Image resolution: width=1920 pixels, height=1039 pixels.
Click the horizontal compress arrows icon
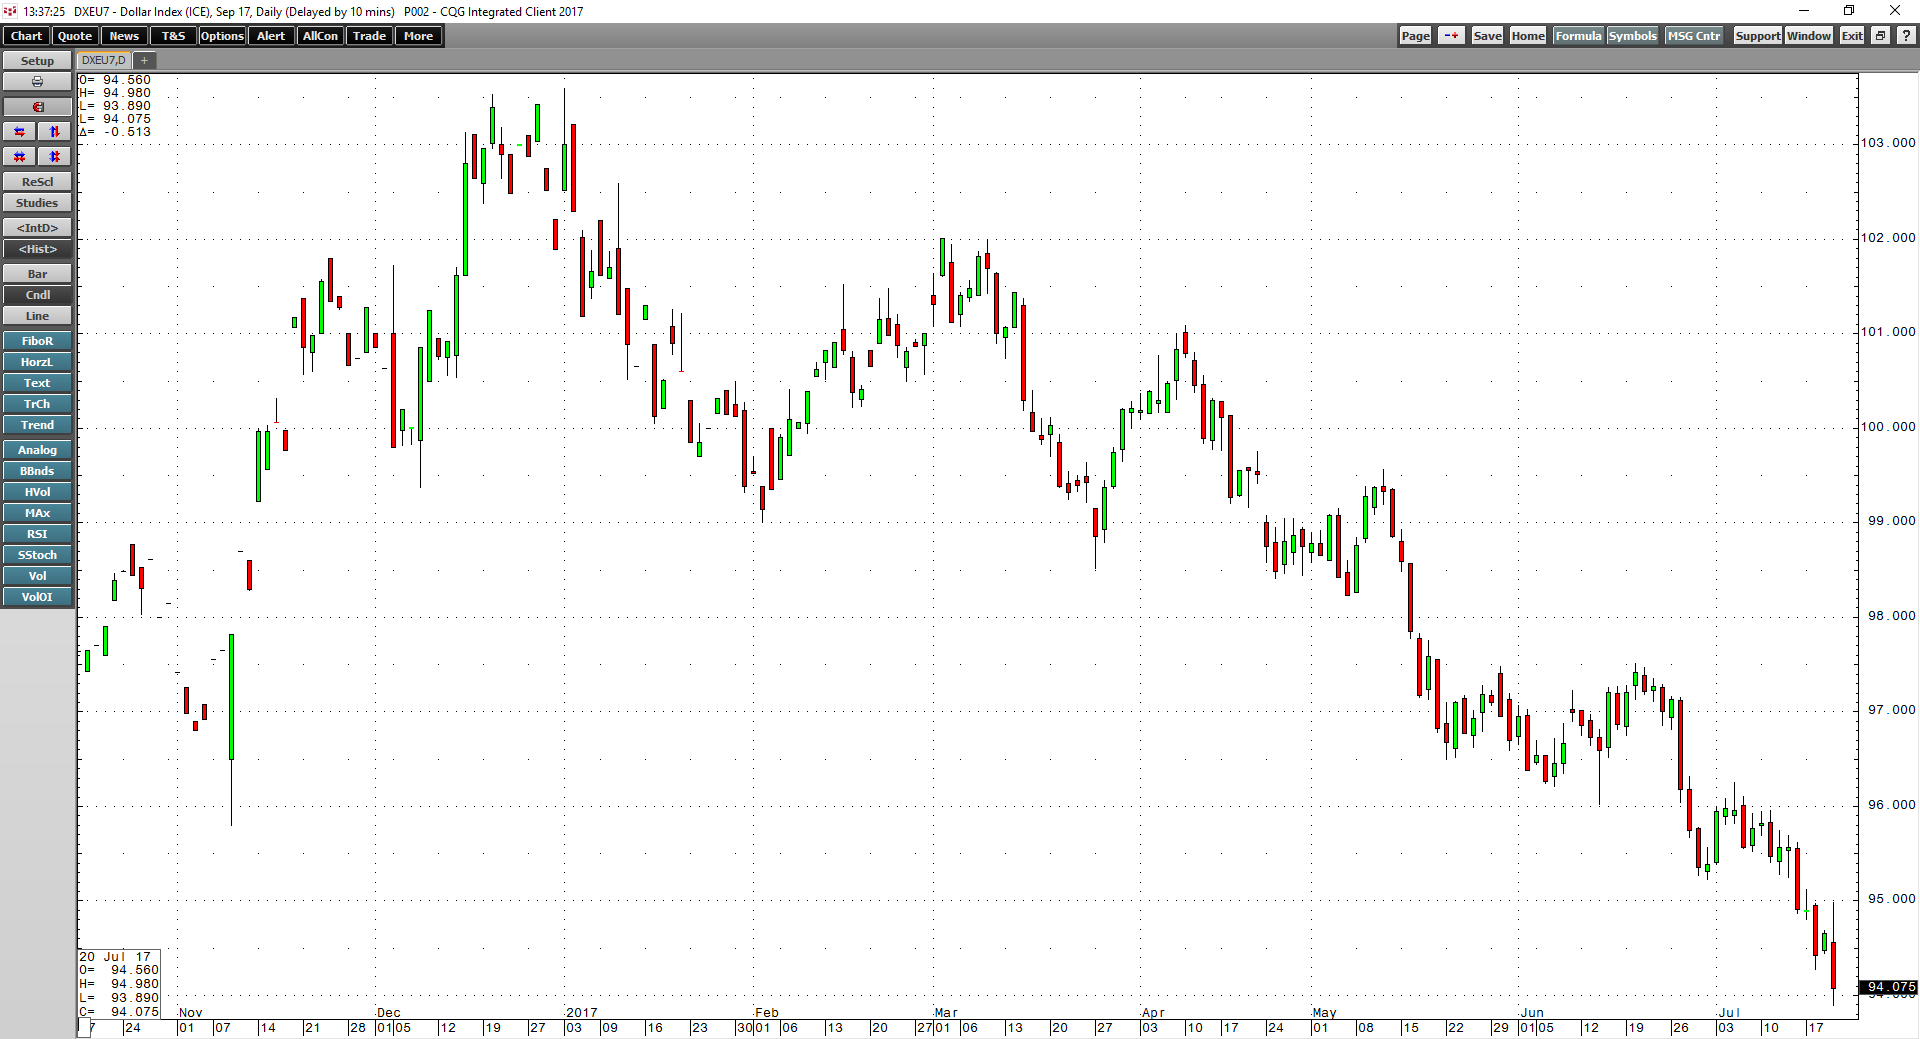(19, 157)
